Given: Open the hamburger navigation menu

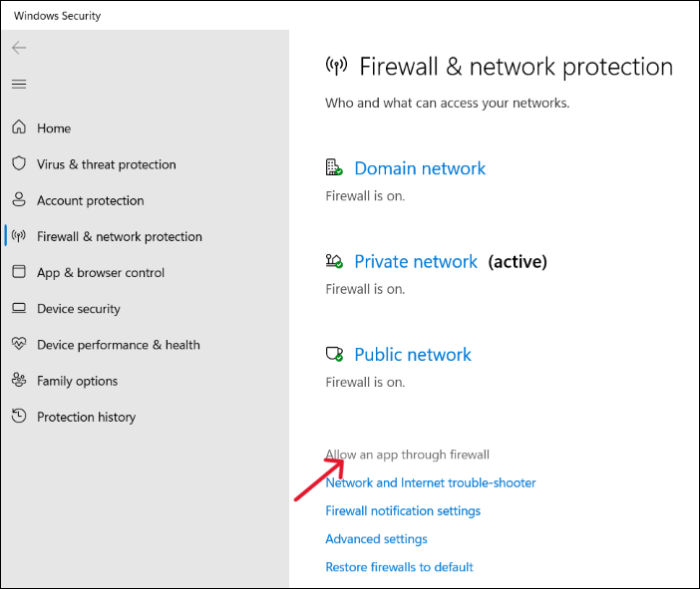Looking at the screenshot, I should coord(19,84).
